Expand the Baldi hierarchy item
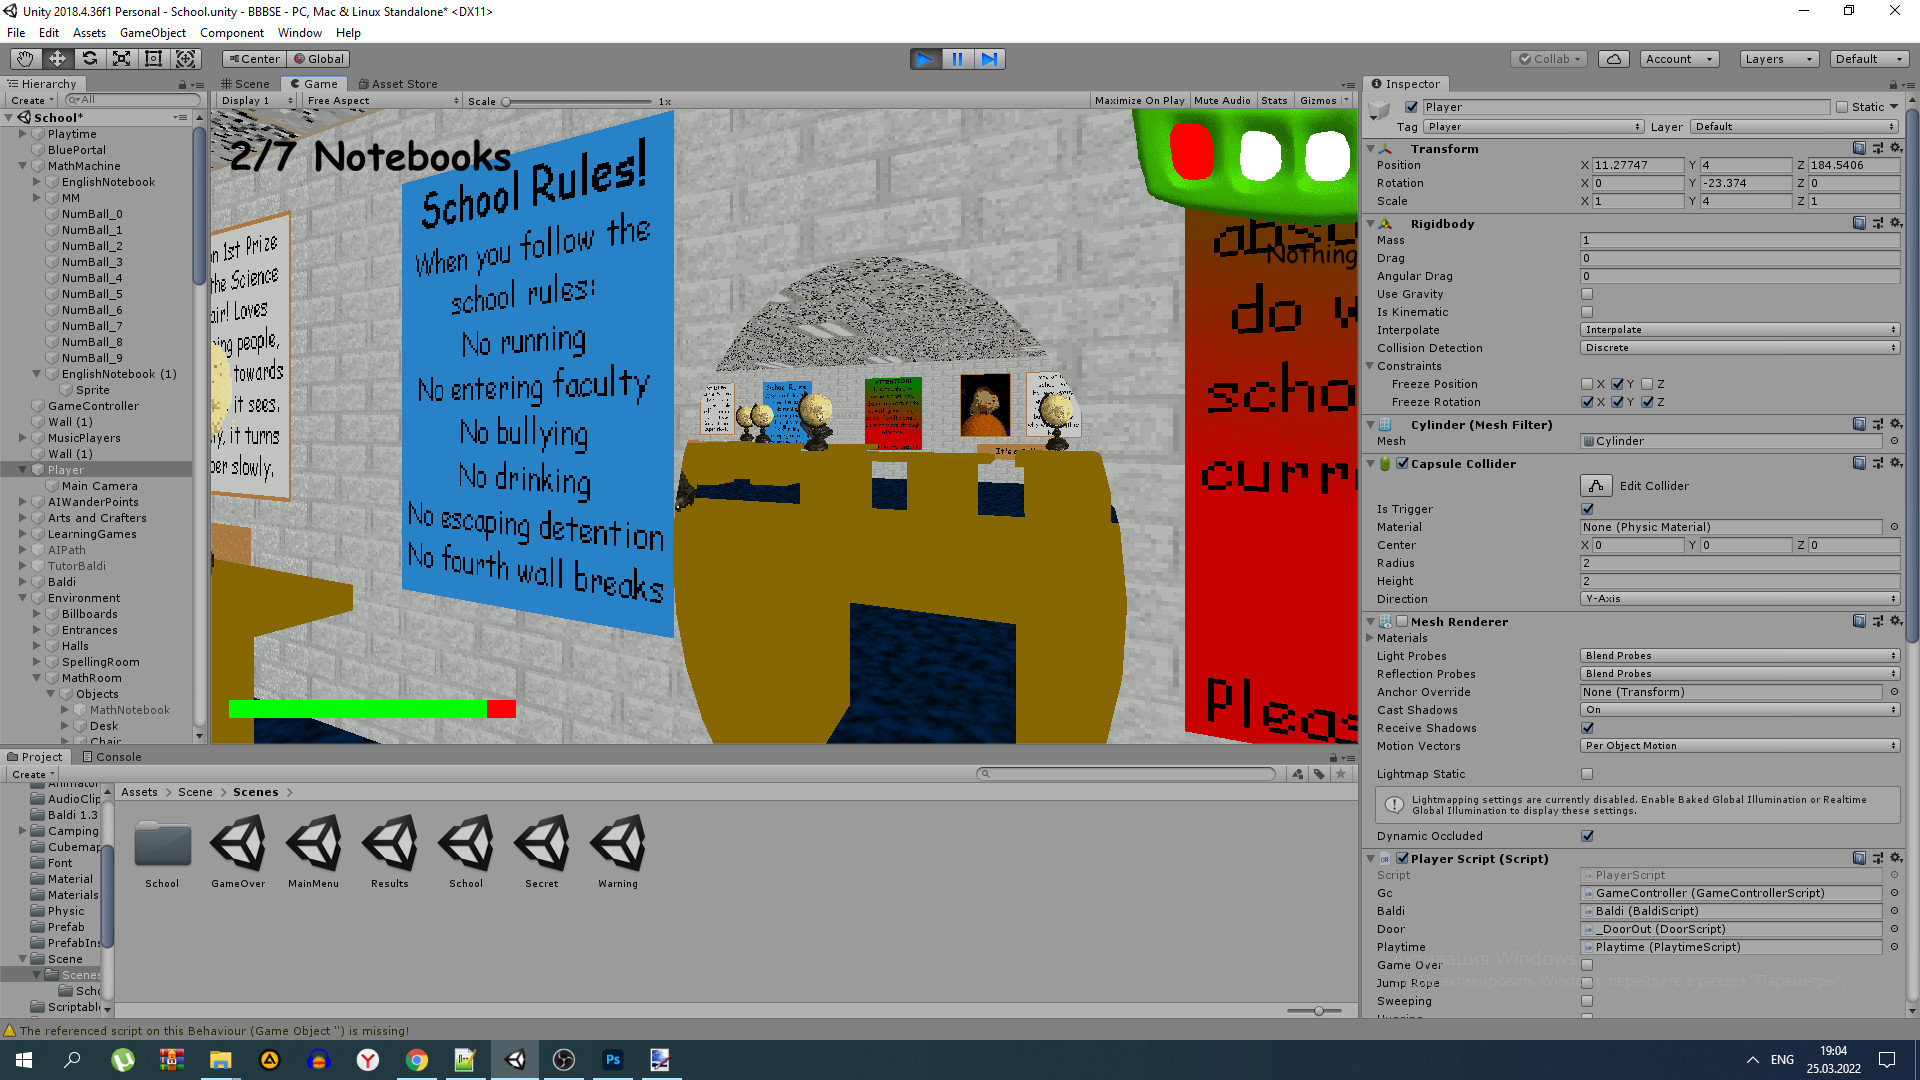The height and width of the screenshot is (1080, 1920). [23, 582]
